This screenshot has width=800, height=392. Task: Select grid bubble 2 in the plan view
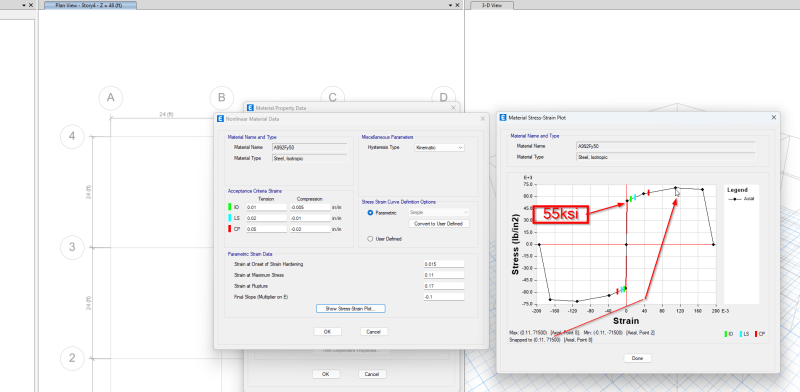[72, 358]
